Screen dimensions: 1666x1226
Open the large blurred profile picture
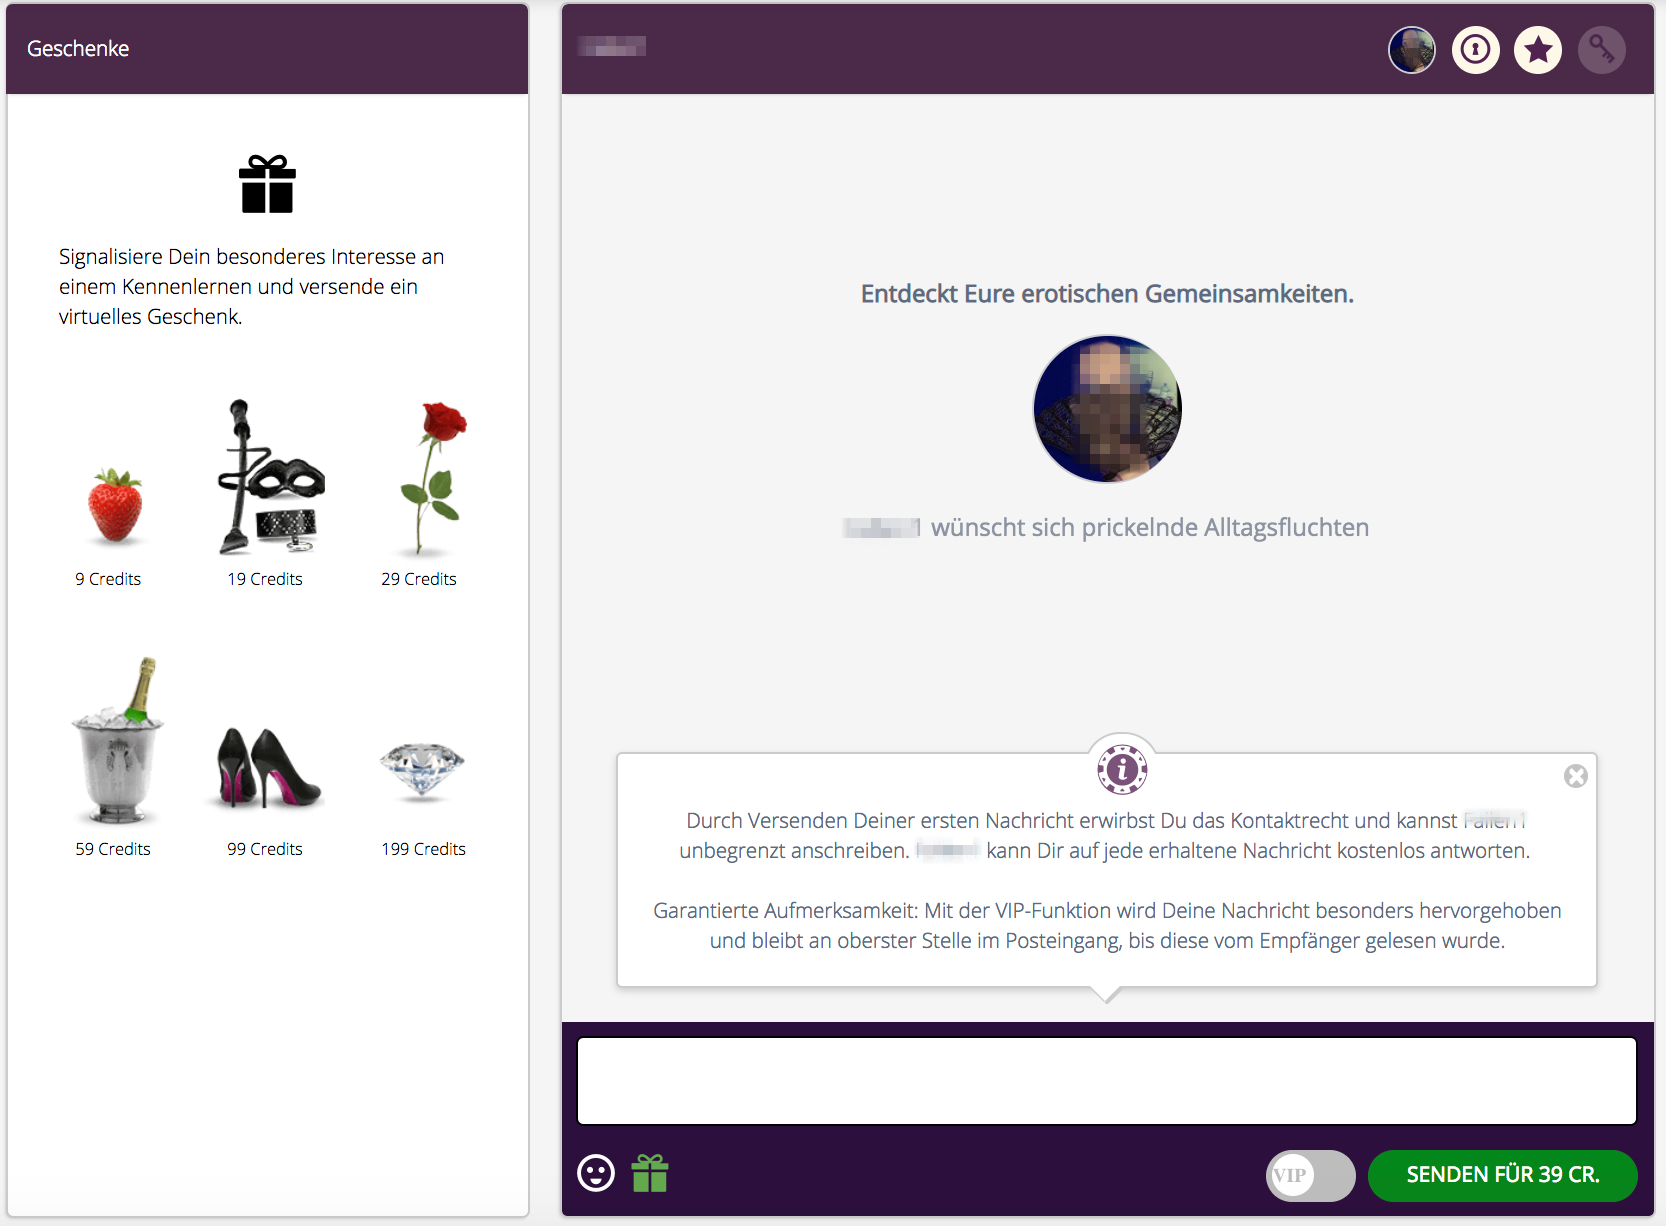(1107, 408)
